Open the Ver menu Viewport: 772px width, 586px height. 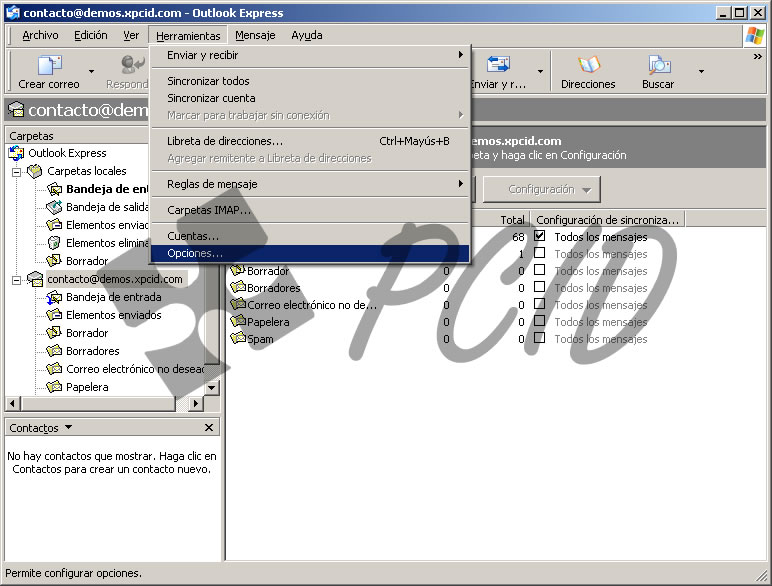pyautogui.click(x=131, y=35)
